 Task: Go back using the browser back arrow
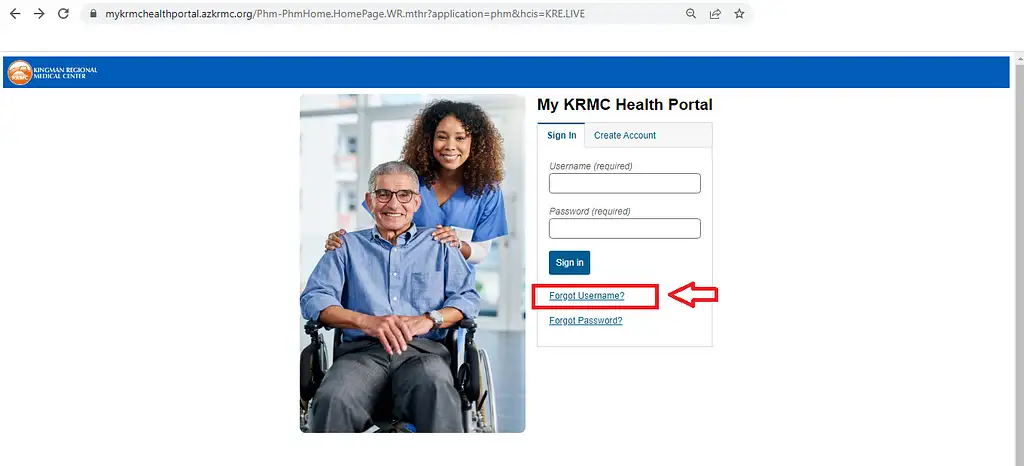point(15,14)
